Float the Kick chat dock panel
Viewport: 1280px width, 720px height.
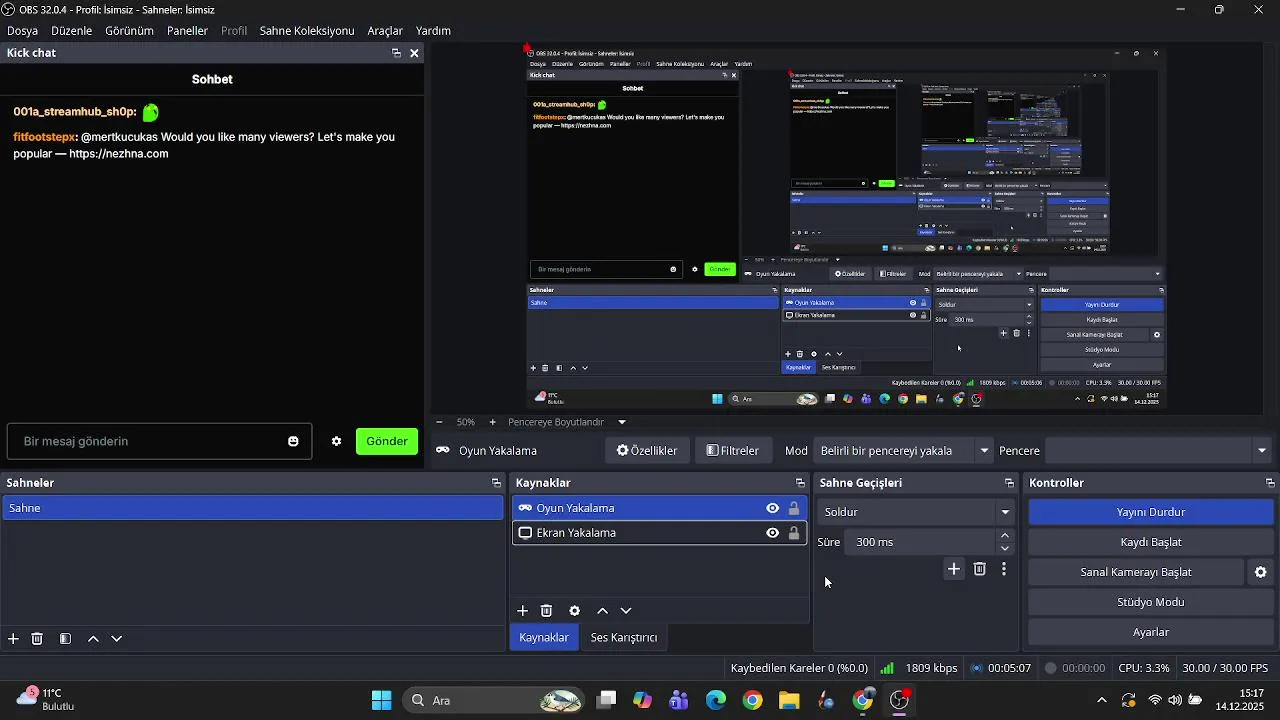pyautogui.click(x=396, y=53)
